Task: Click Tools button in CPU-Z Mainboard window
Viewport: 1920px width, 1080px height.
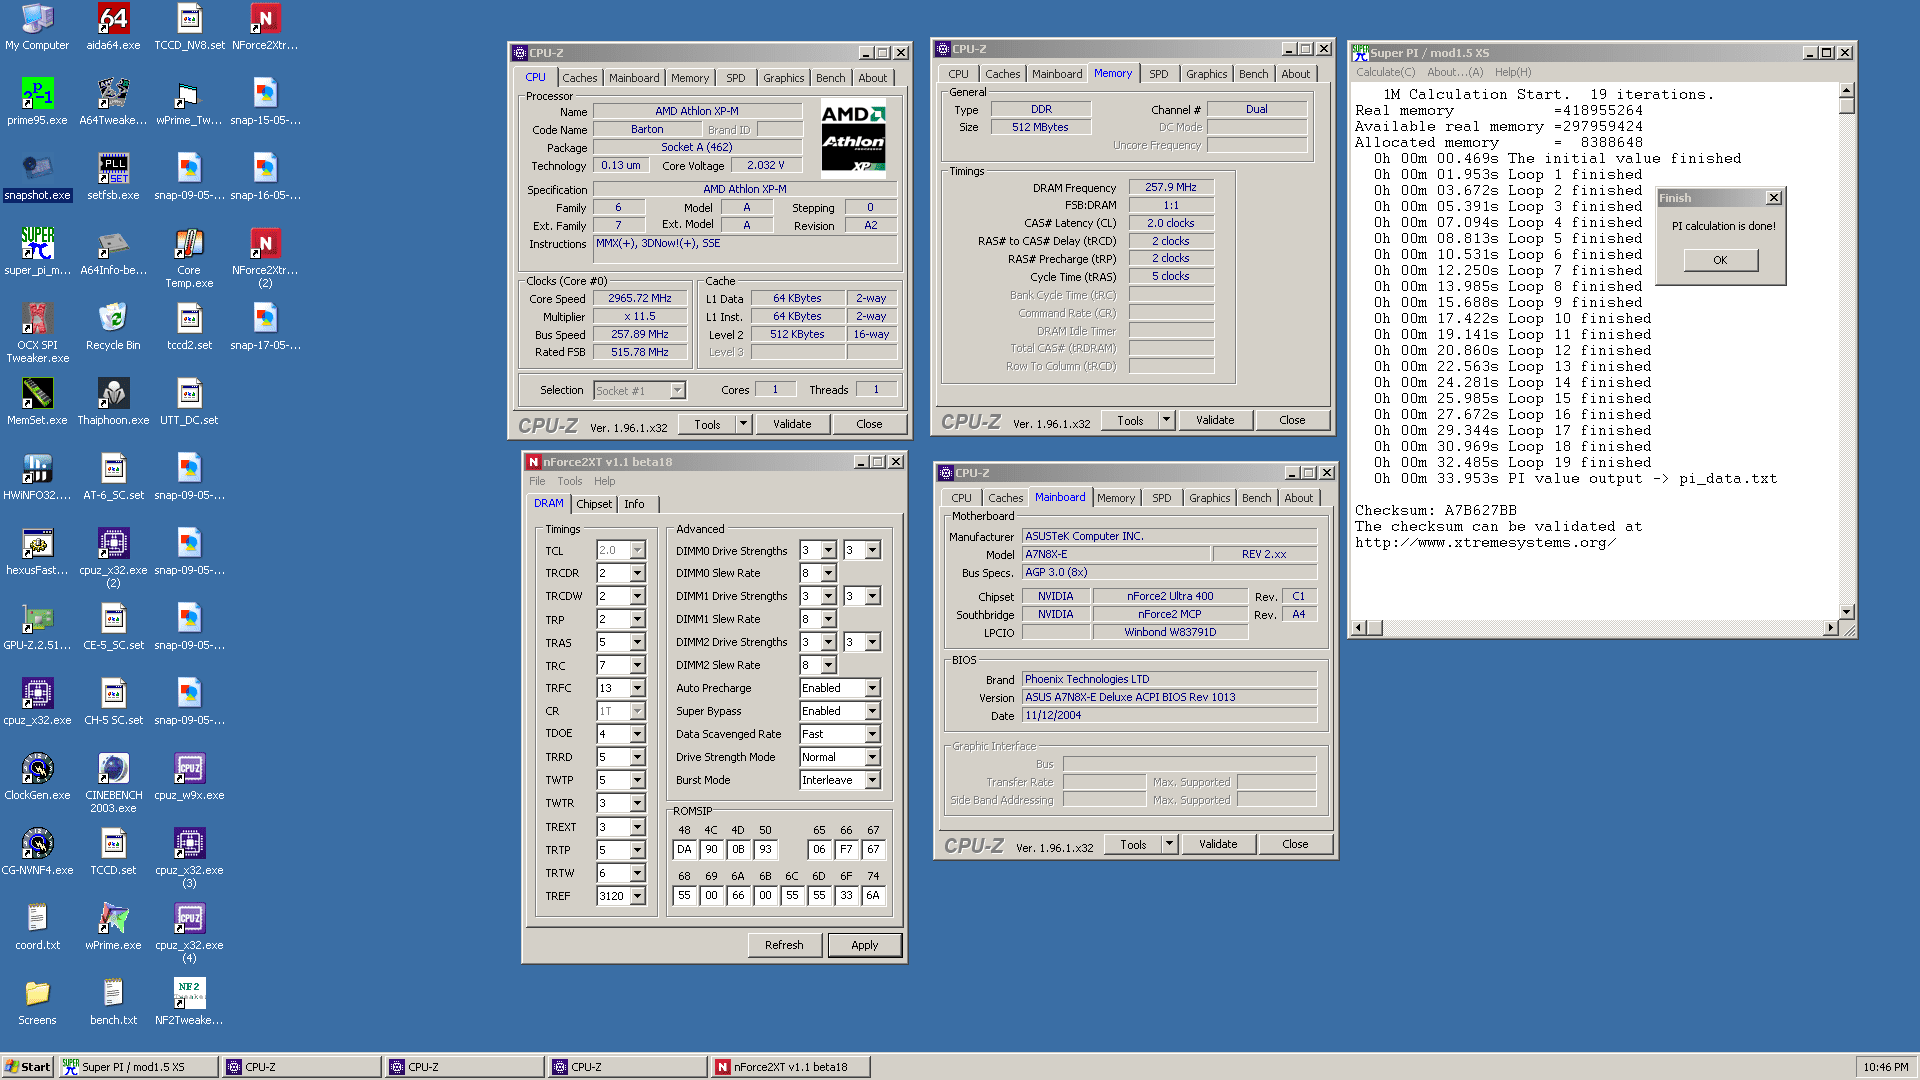Action: pos(1133,844)
